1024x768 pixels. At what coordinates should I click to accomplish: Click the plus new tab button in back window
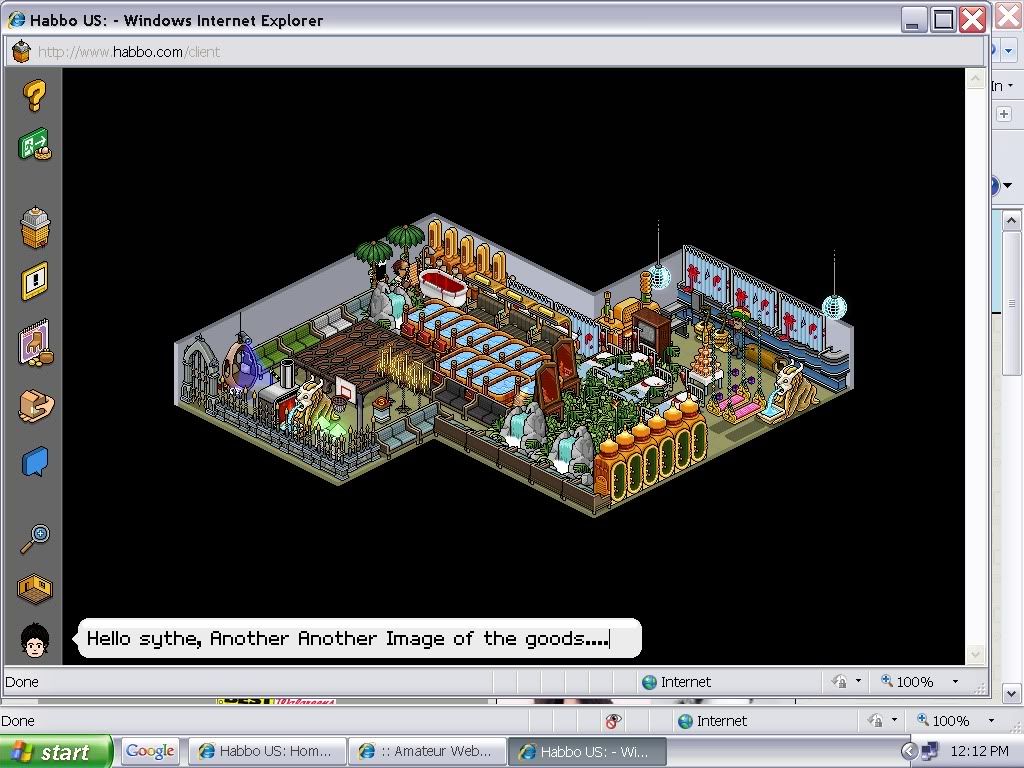1004,114
